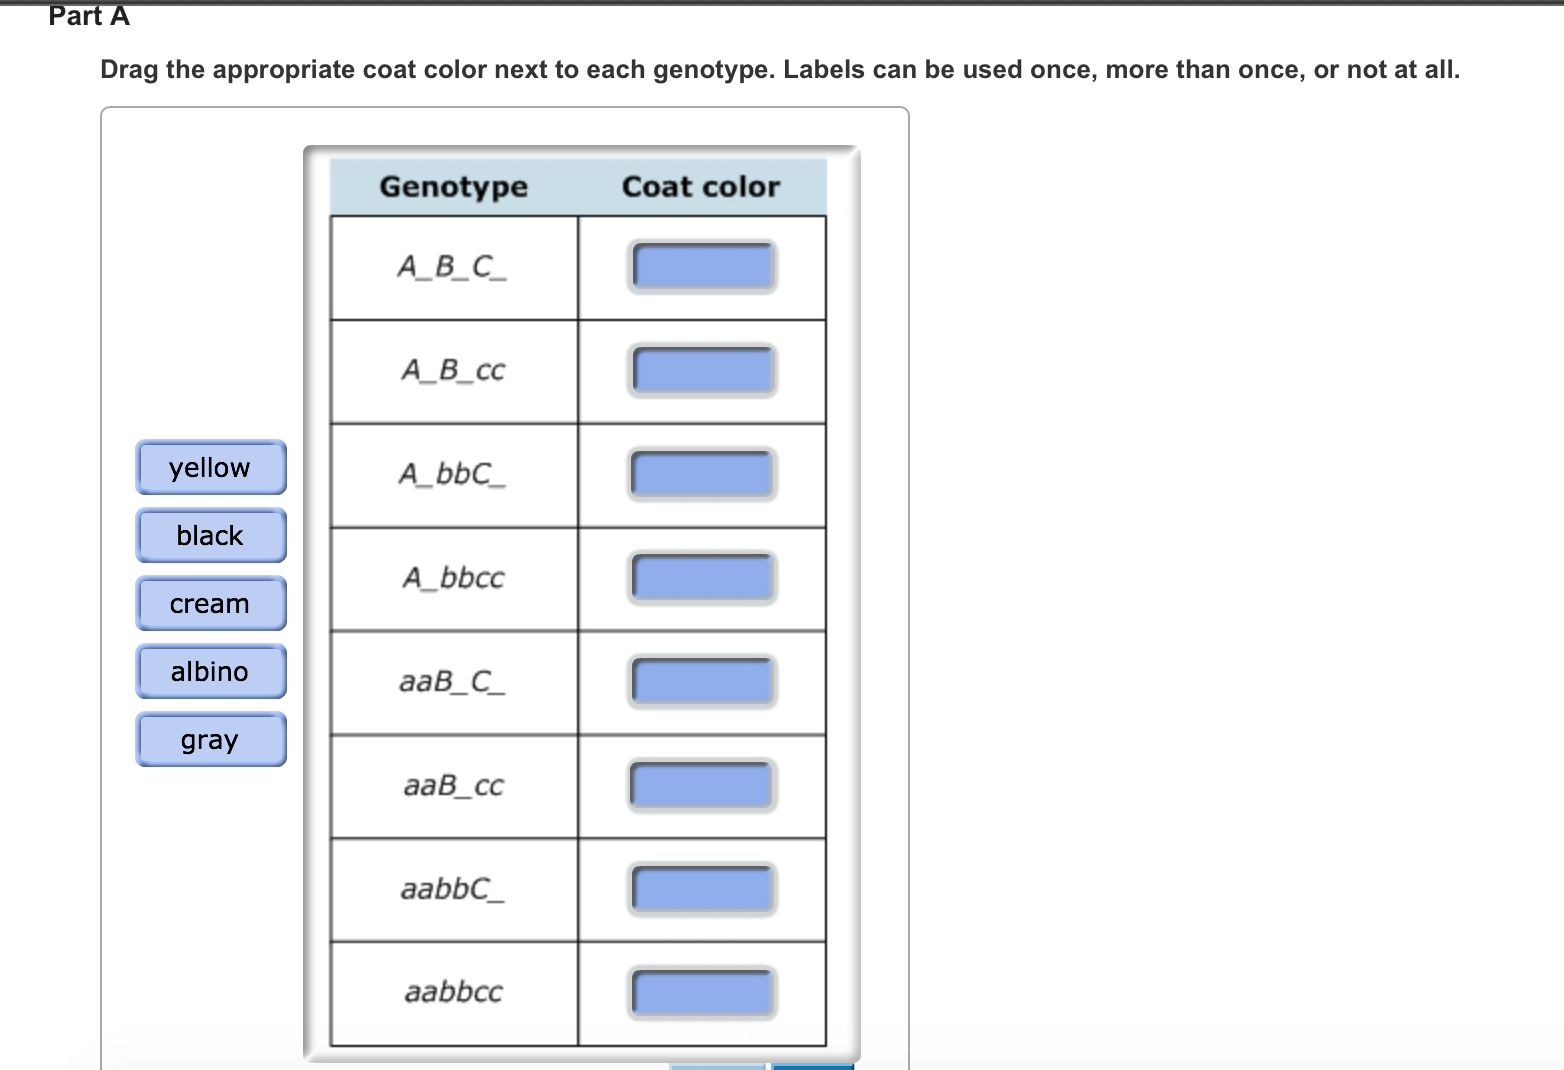This screenshot has height=1070, width=1564.
Task: Click the drop target beside genotype aabbcc
Action: point(703,992)
